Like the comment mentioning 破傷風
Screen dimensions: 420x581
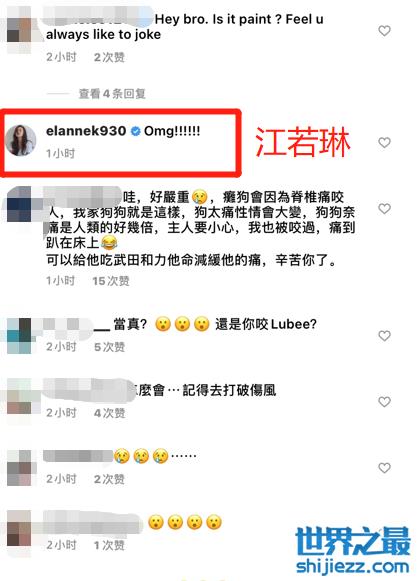(384, 402)
